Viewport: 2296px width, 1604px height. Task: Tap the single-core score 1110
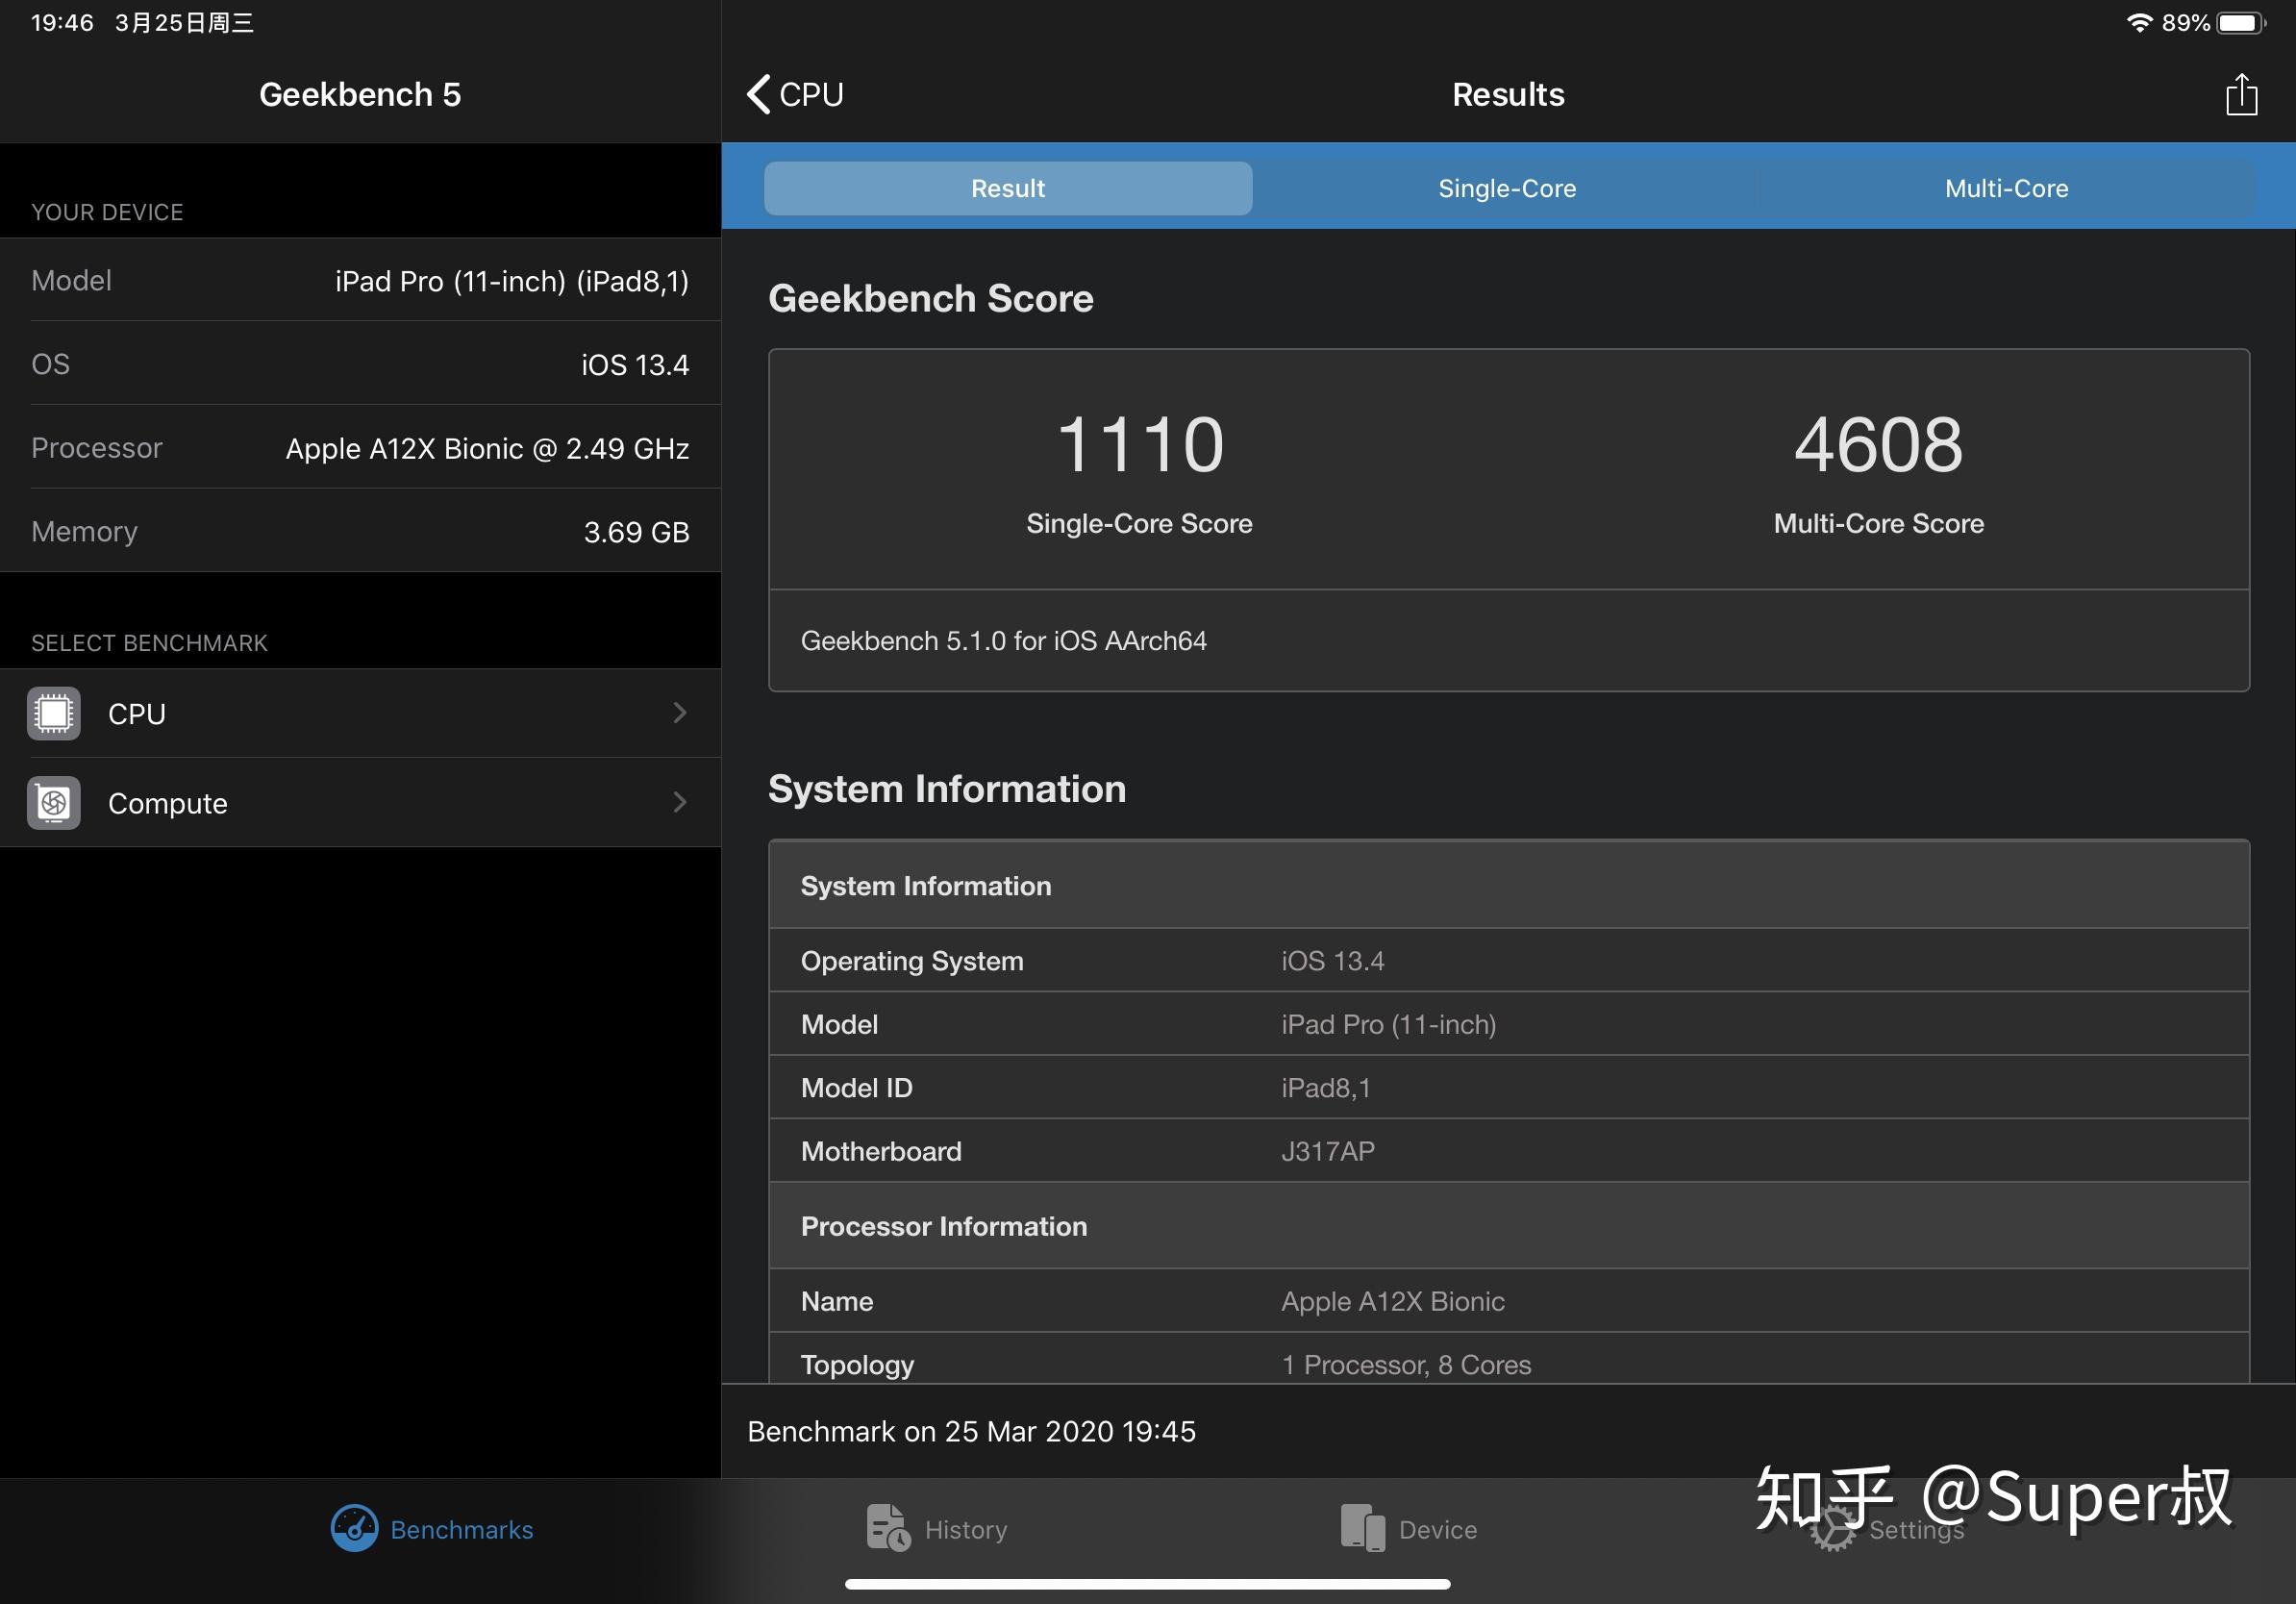(1140, 444)
